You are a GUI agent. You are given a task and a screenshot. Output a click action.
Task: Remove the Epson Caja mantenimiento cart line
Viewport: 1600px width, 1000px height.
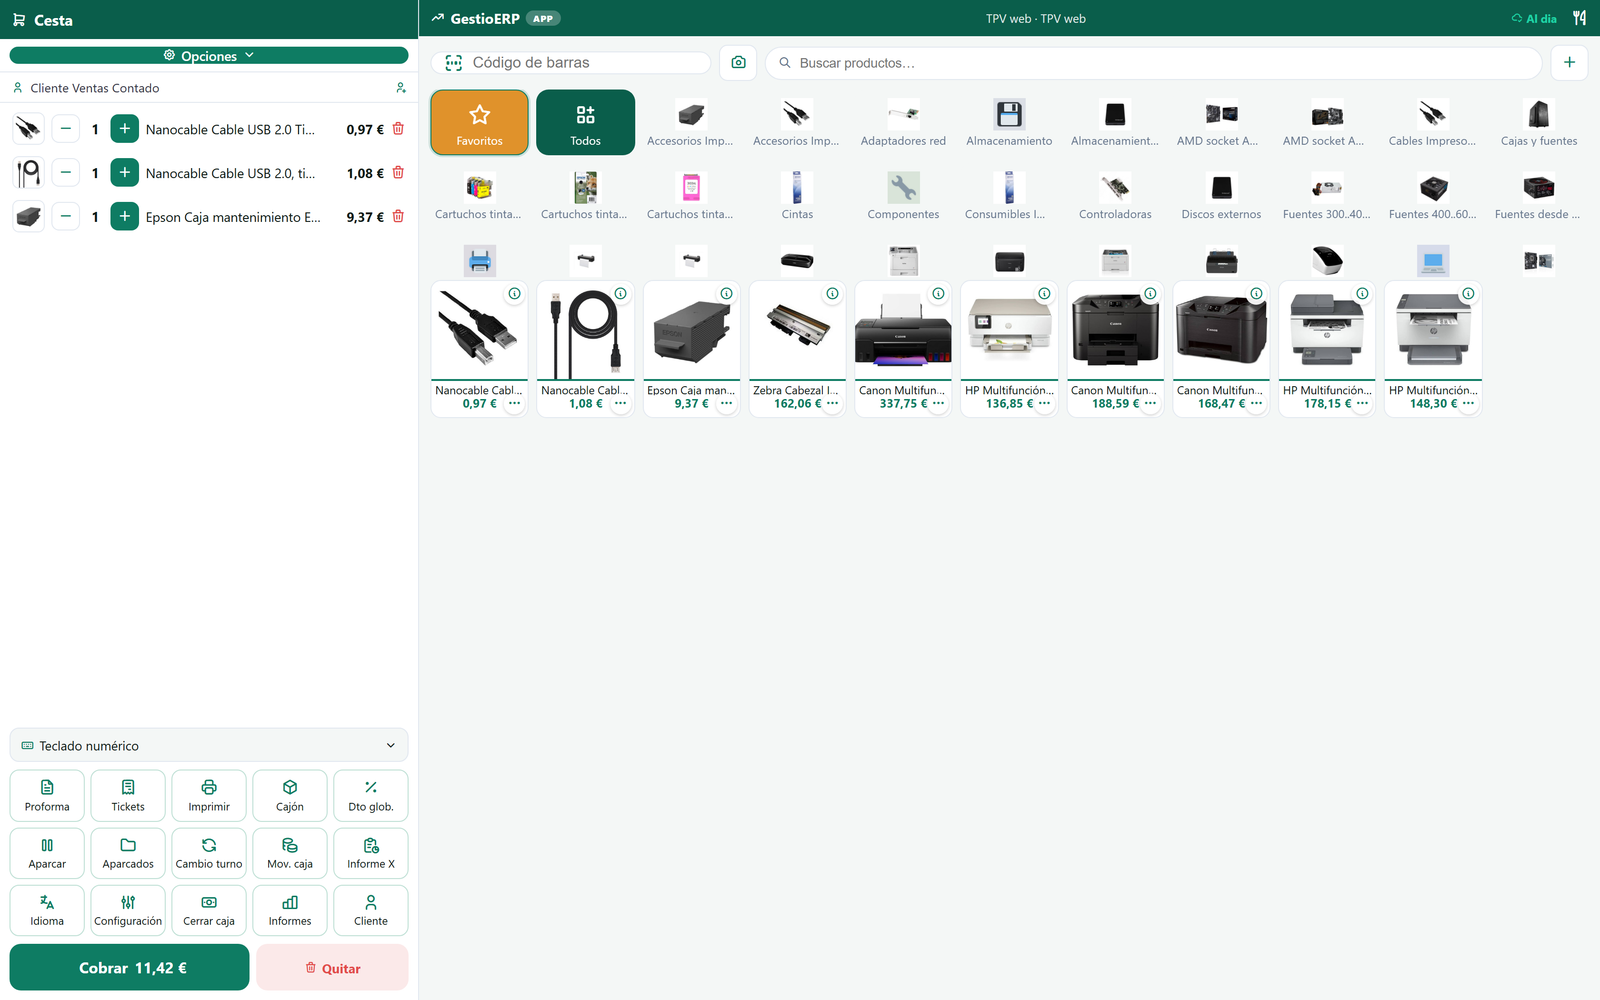398,216
